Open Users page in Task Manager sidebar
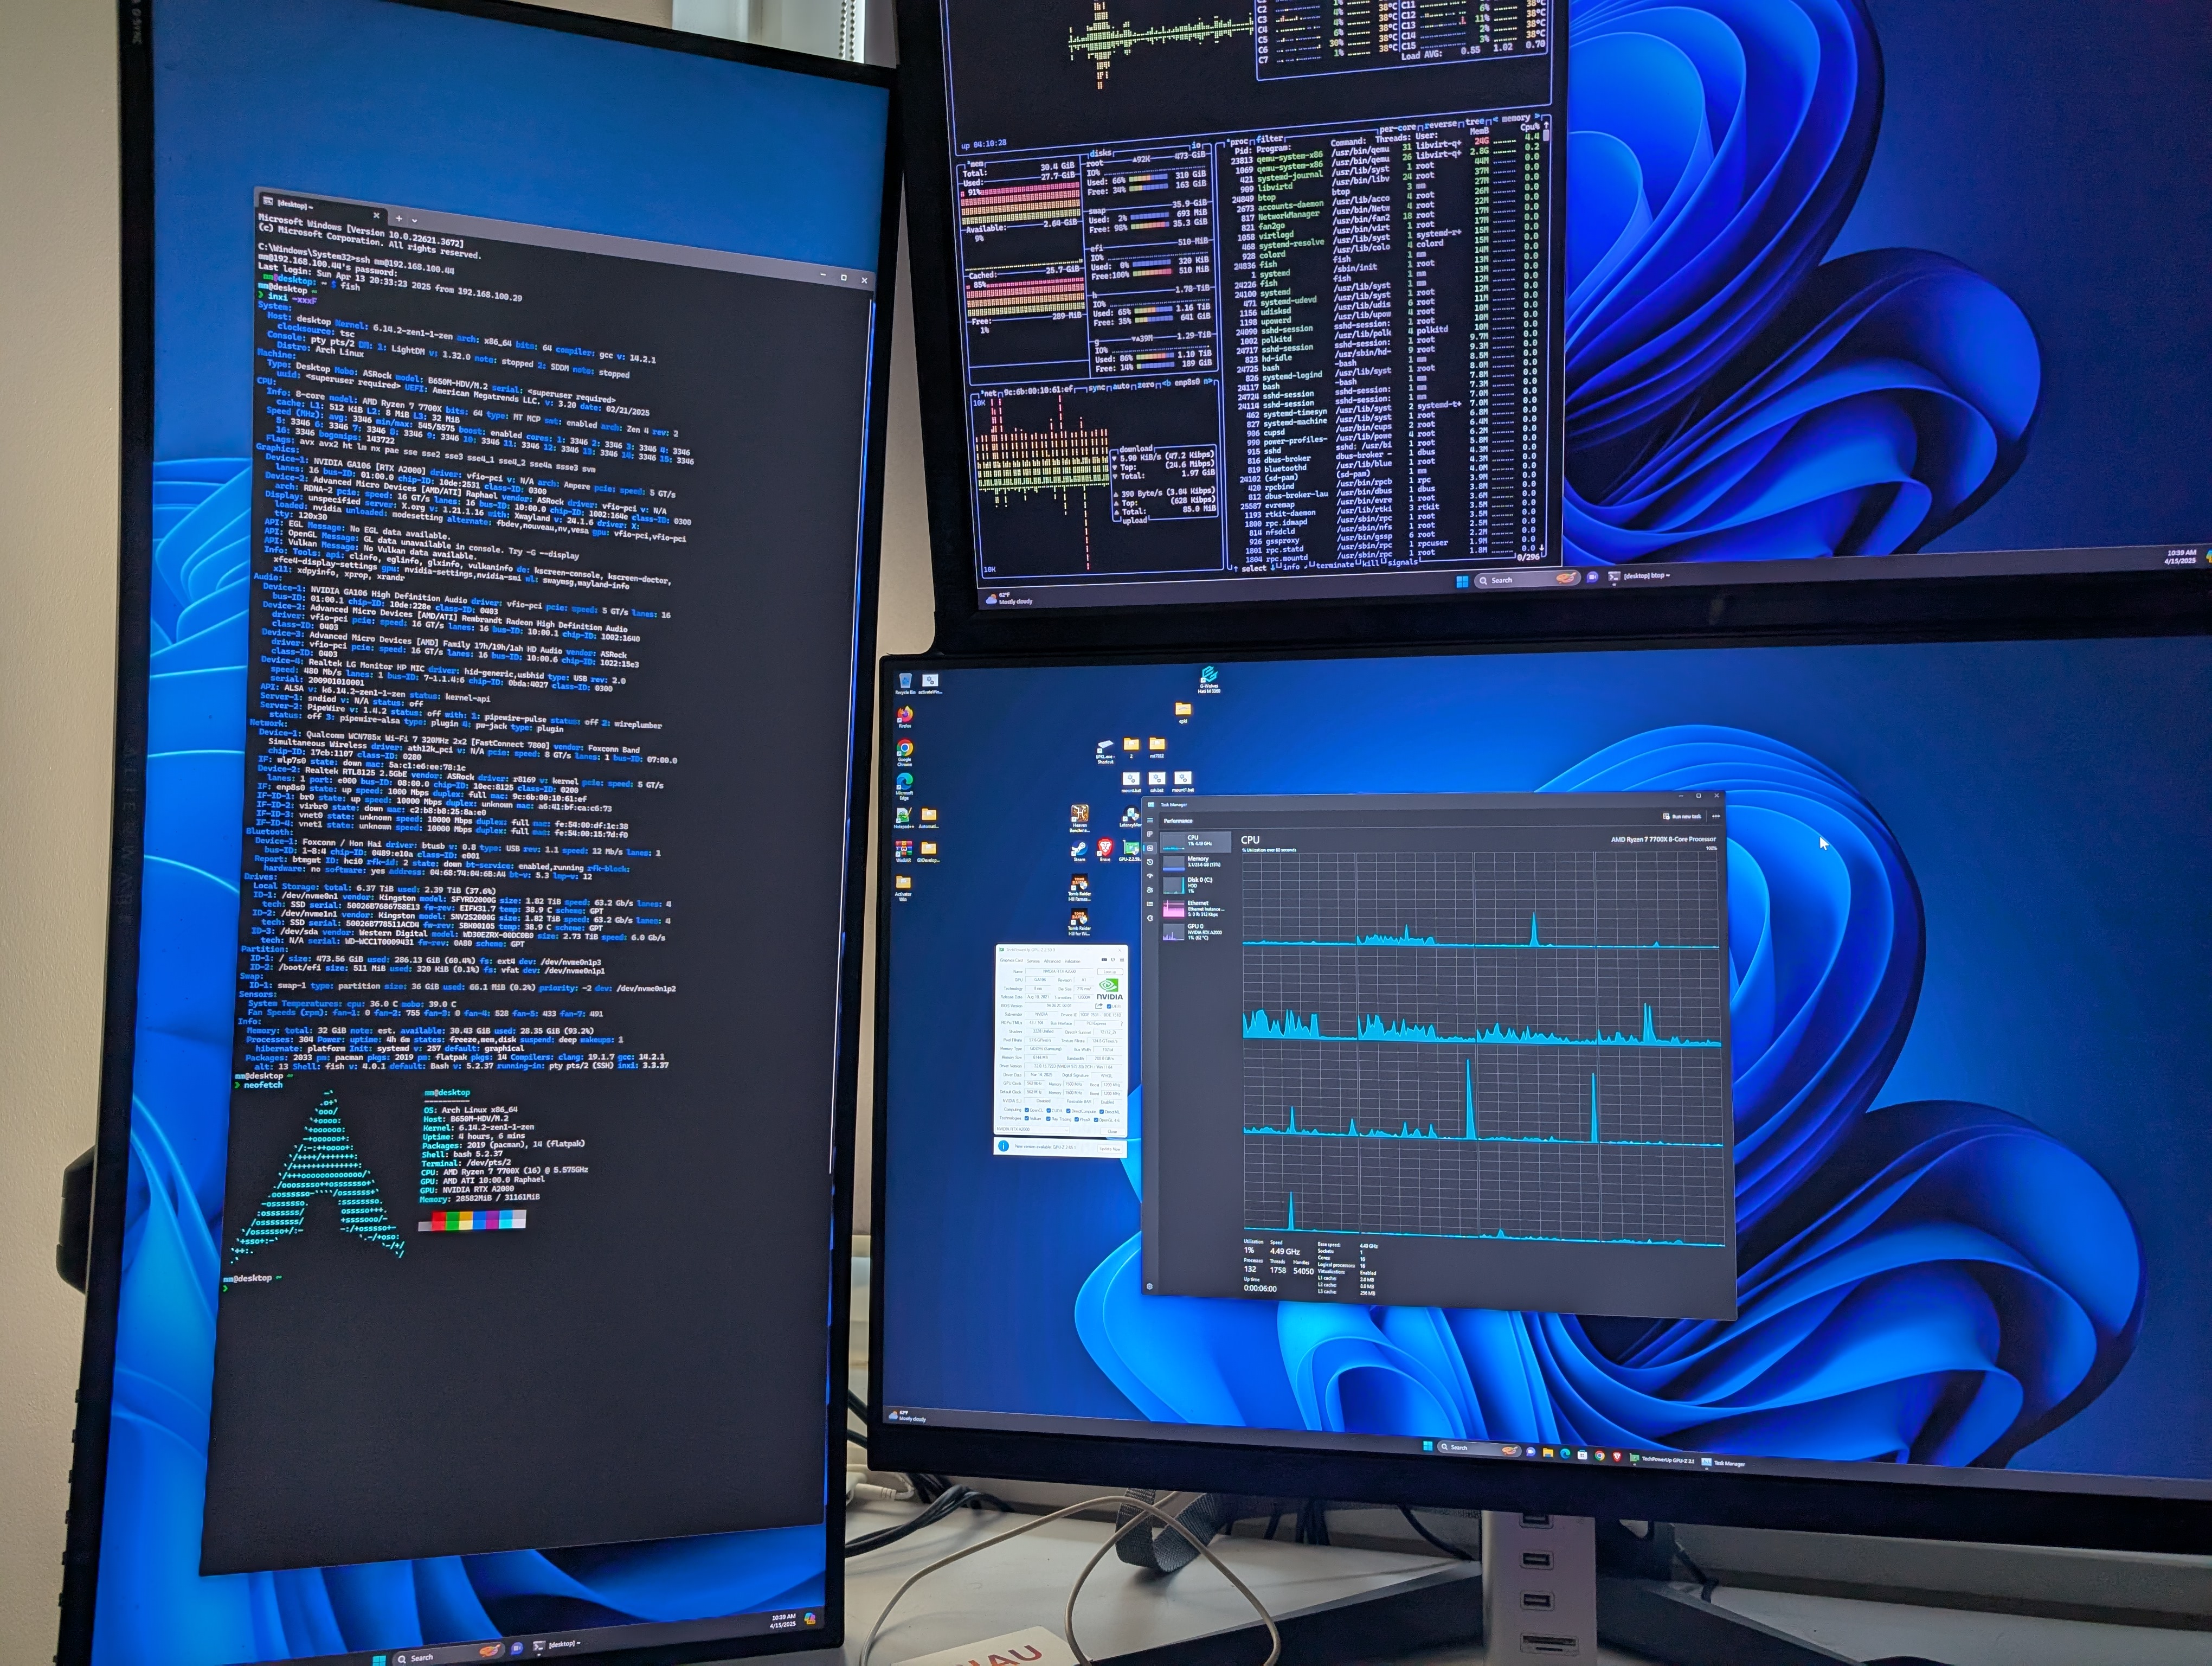The width and height of the screenshot is (2212, 1666). pos(1150,890)
